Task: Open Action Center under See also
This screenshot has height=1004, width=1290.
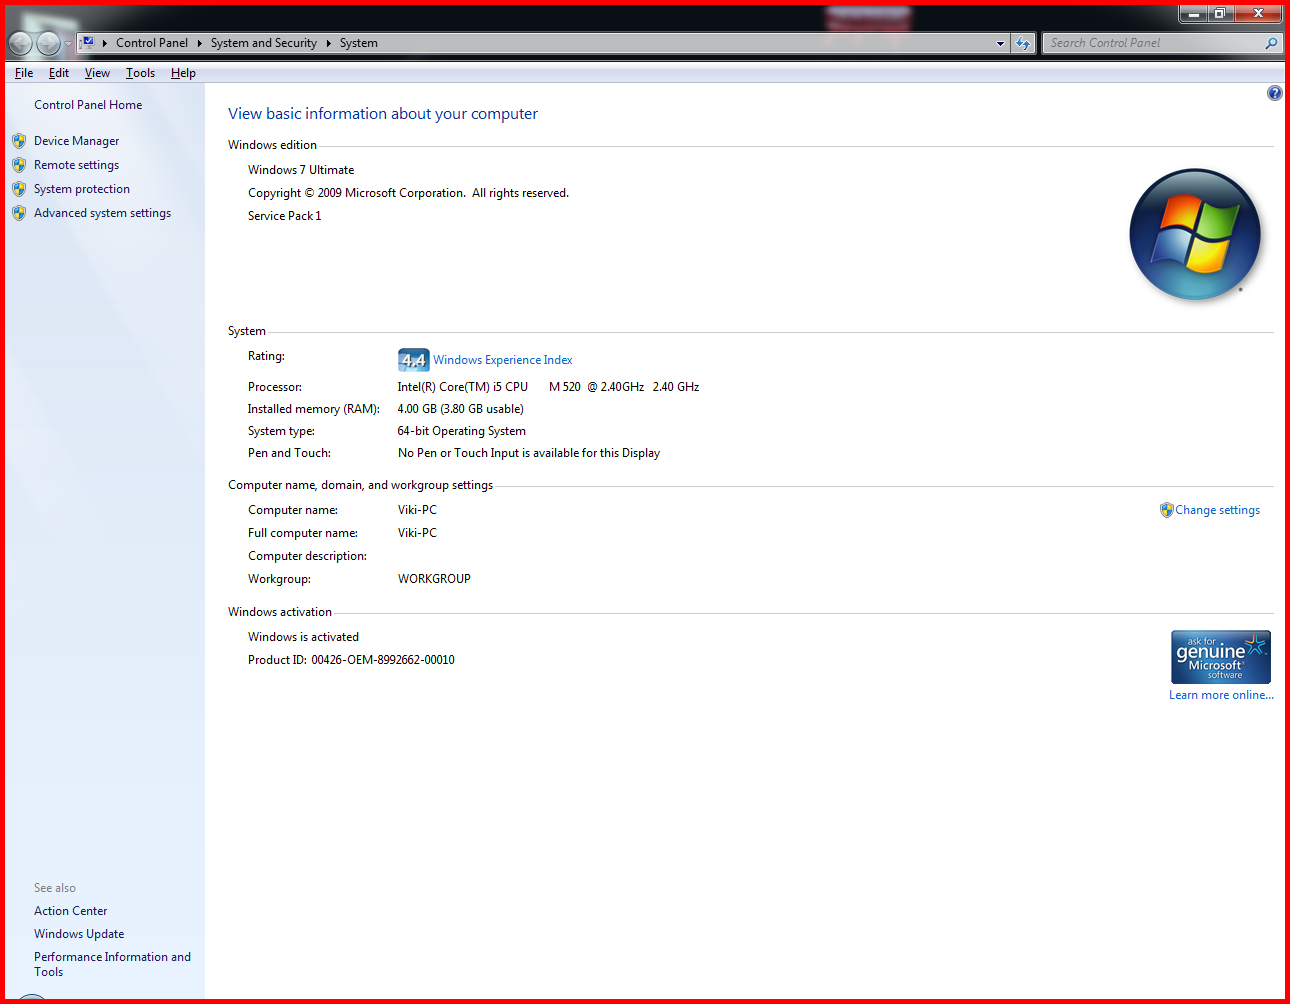Action: point(70,911)
